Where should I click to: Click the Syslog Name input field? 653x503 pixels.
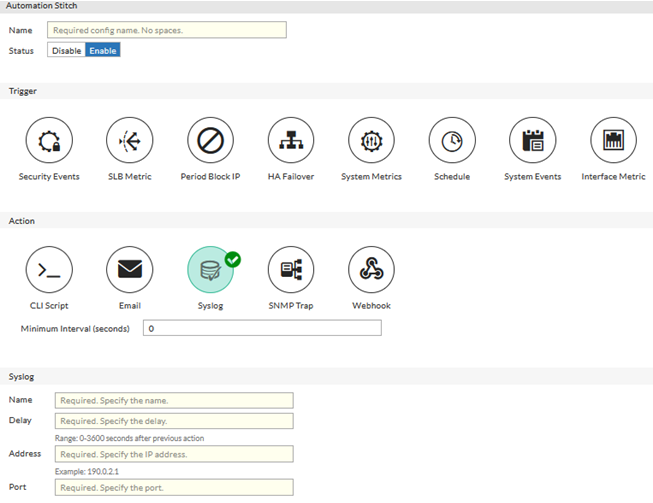coord(174,400)
